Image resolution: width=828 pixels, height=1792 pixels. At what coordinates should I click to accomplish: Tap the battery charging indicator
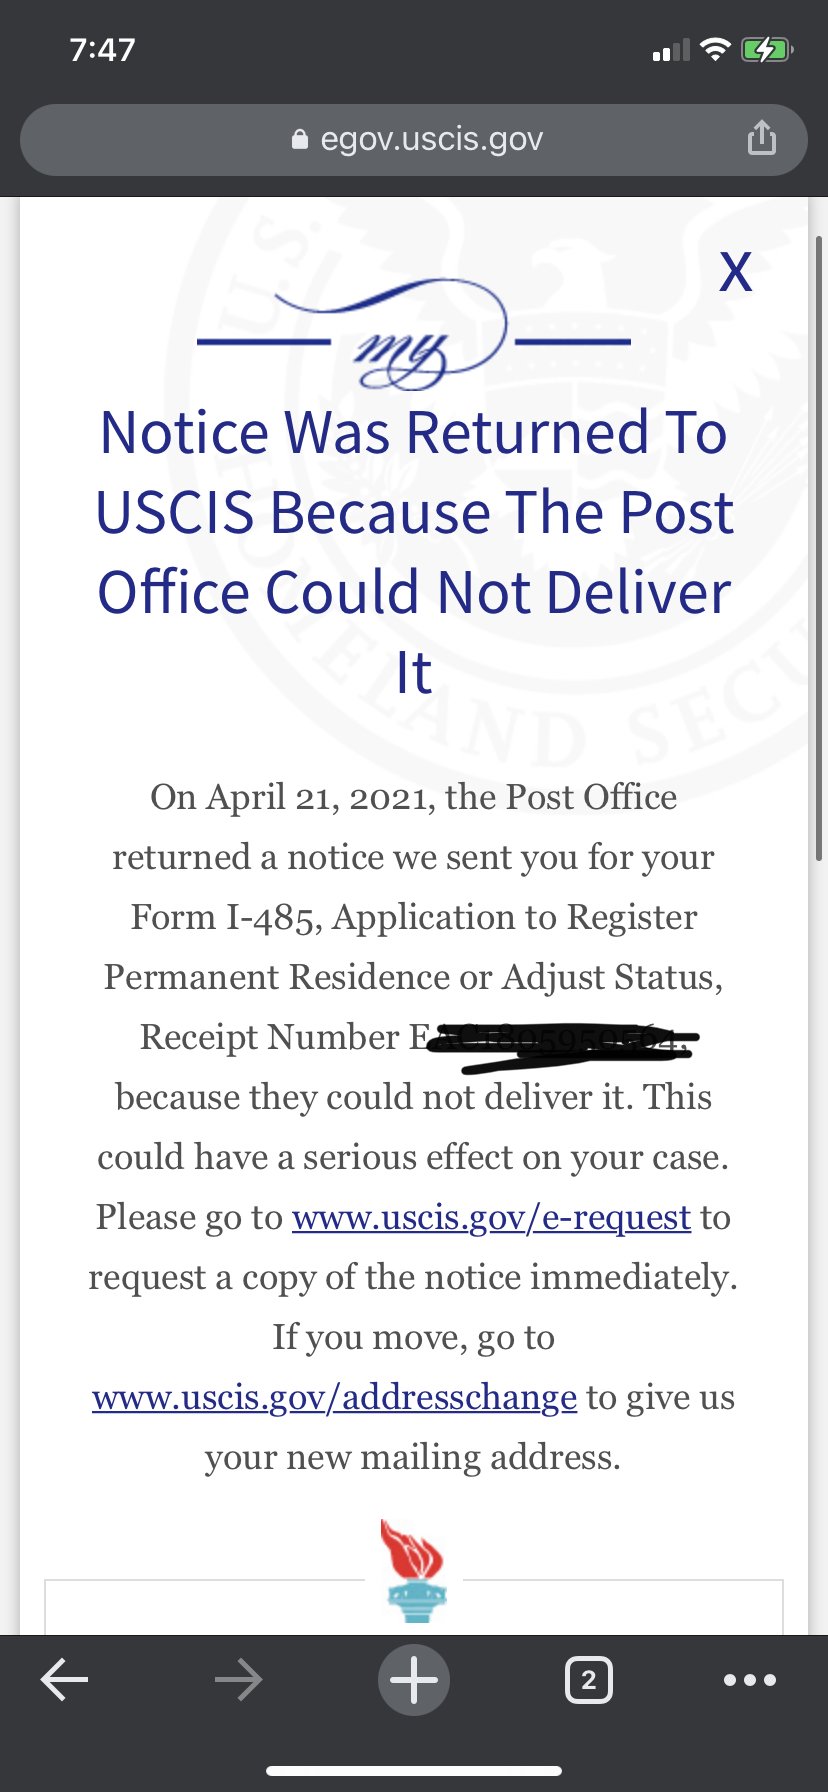coord(767,49)
